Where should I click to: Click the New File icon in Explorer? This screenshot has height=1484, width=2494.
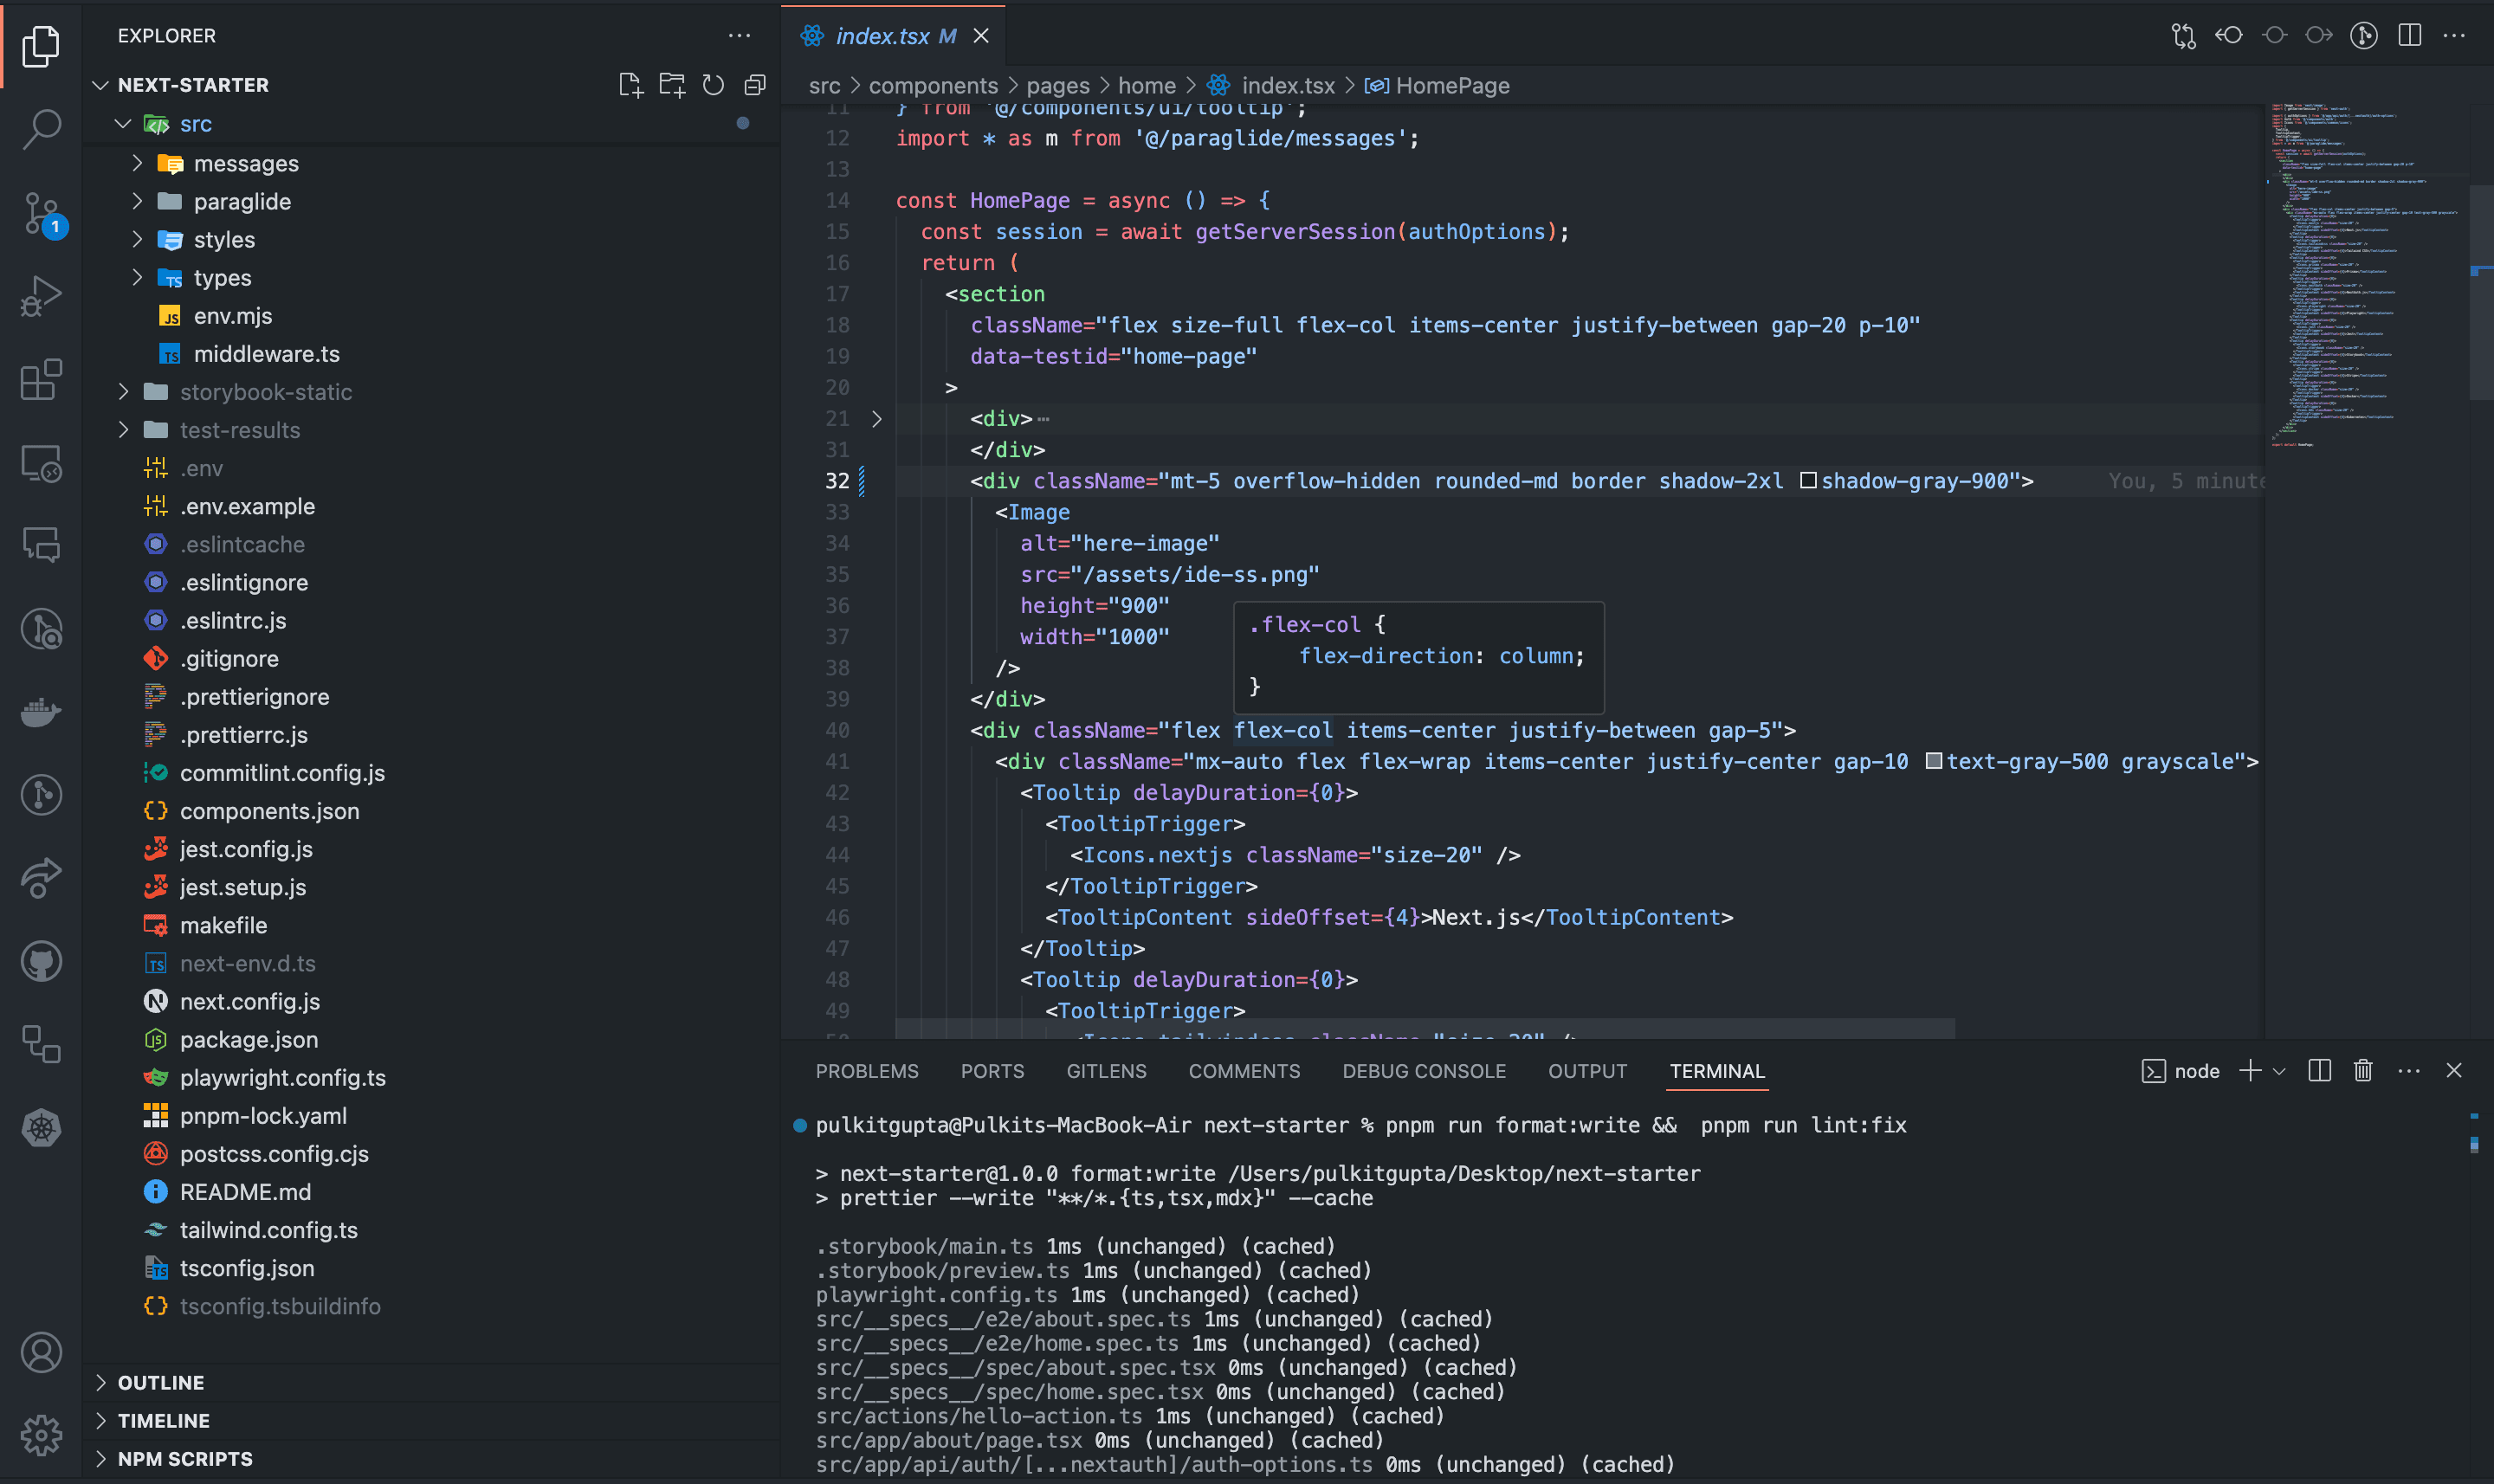coord(630,85)
